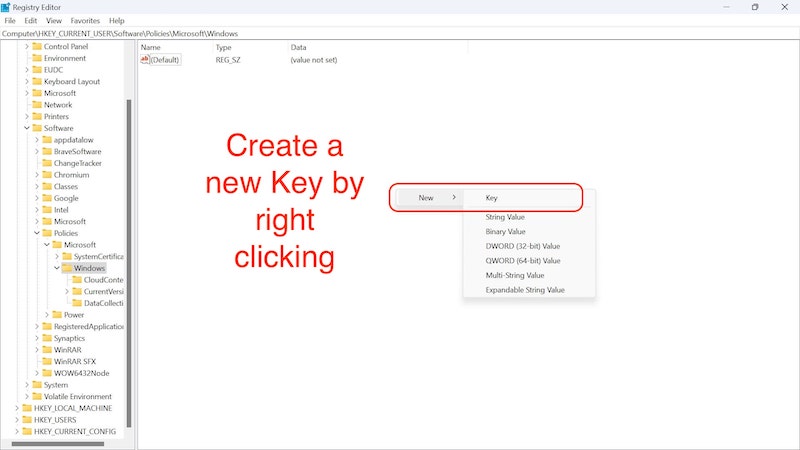
Task: Expand the HKEY_LOCAL_MACHINE hive
Action: tap(17, 408)
